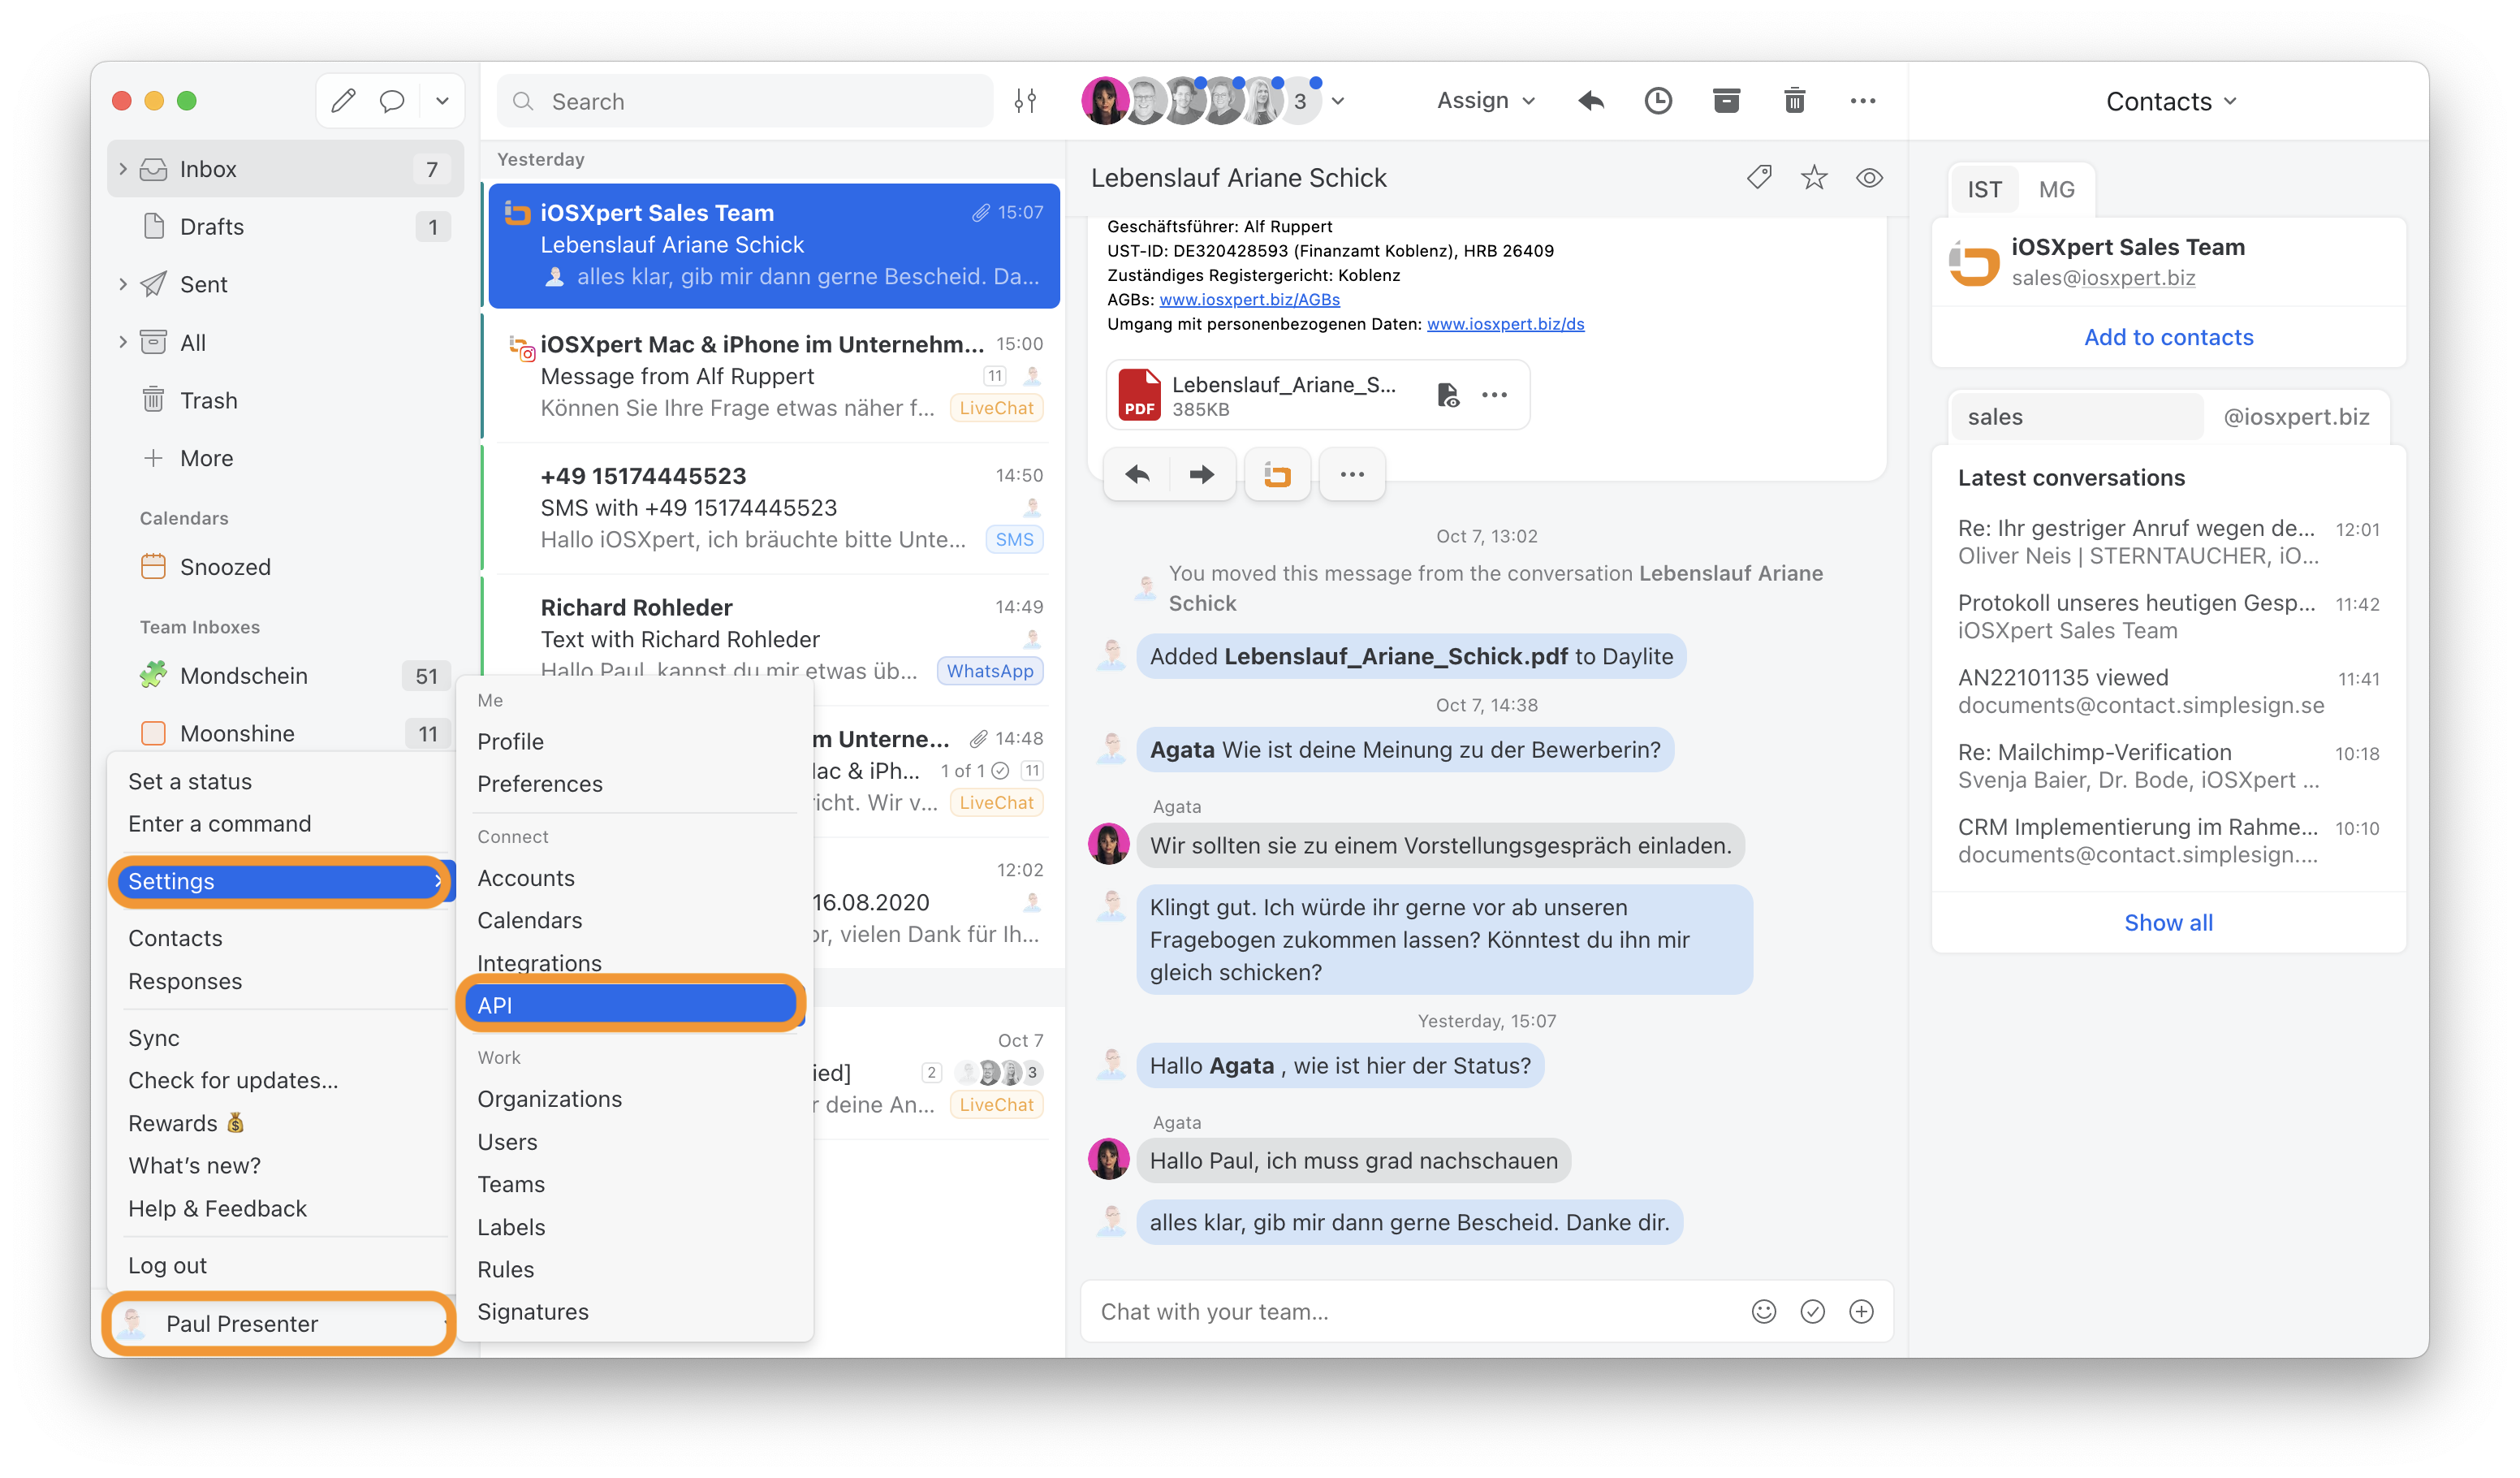Add a label using the tag icon
This screenshot has width=2520, height=1478.
pyautogui.click(x=1759, y=178)
